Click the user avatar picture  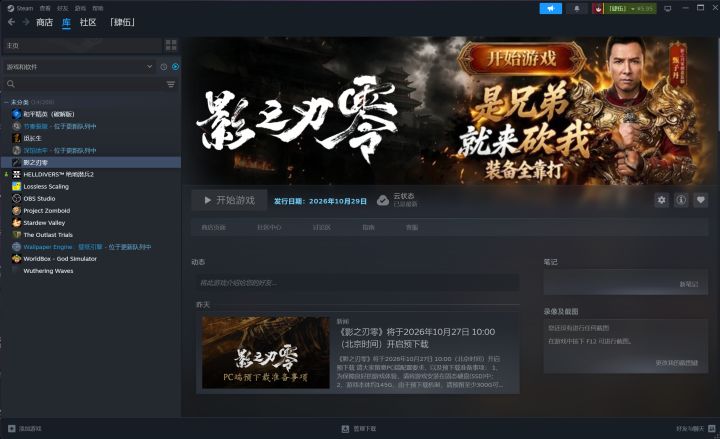pos(597,8)
